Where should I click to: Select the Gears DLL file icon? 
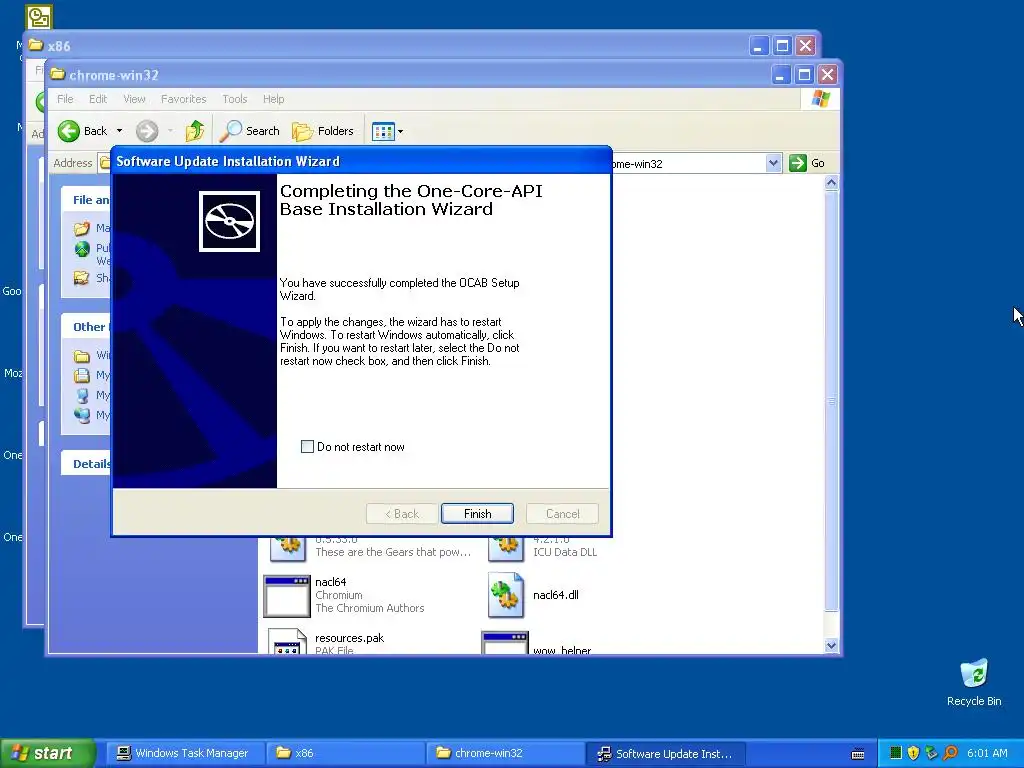(288, 547)
